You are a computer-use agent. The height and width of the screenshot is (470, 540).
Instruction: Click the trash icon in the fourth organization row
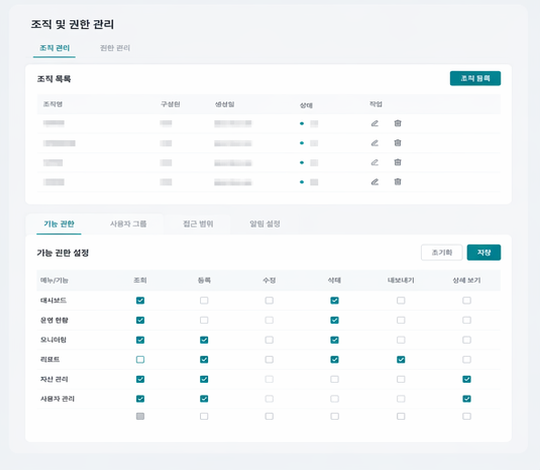(398, 182)
